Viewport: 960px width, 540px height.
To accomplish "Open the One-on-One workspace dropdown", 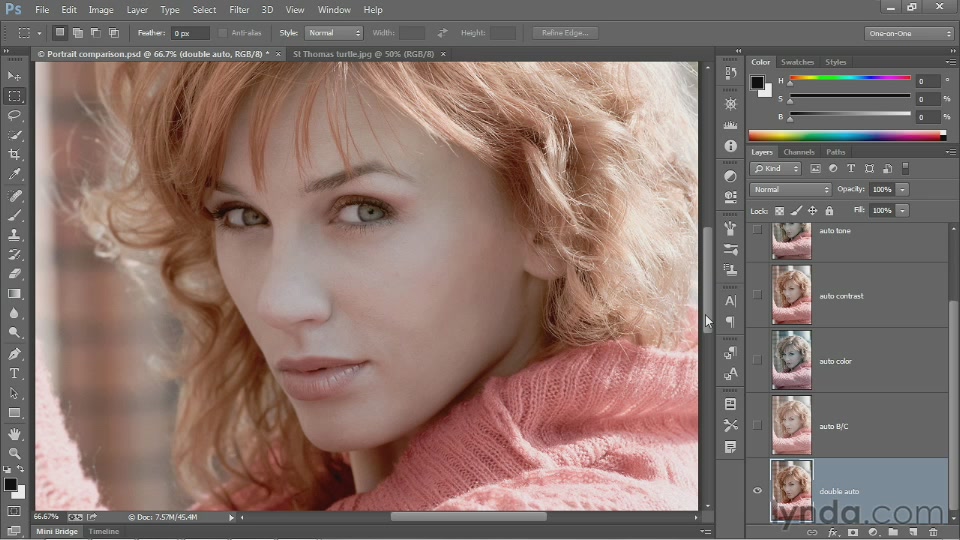I will (x=909, y=33).
